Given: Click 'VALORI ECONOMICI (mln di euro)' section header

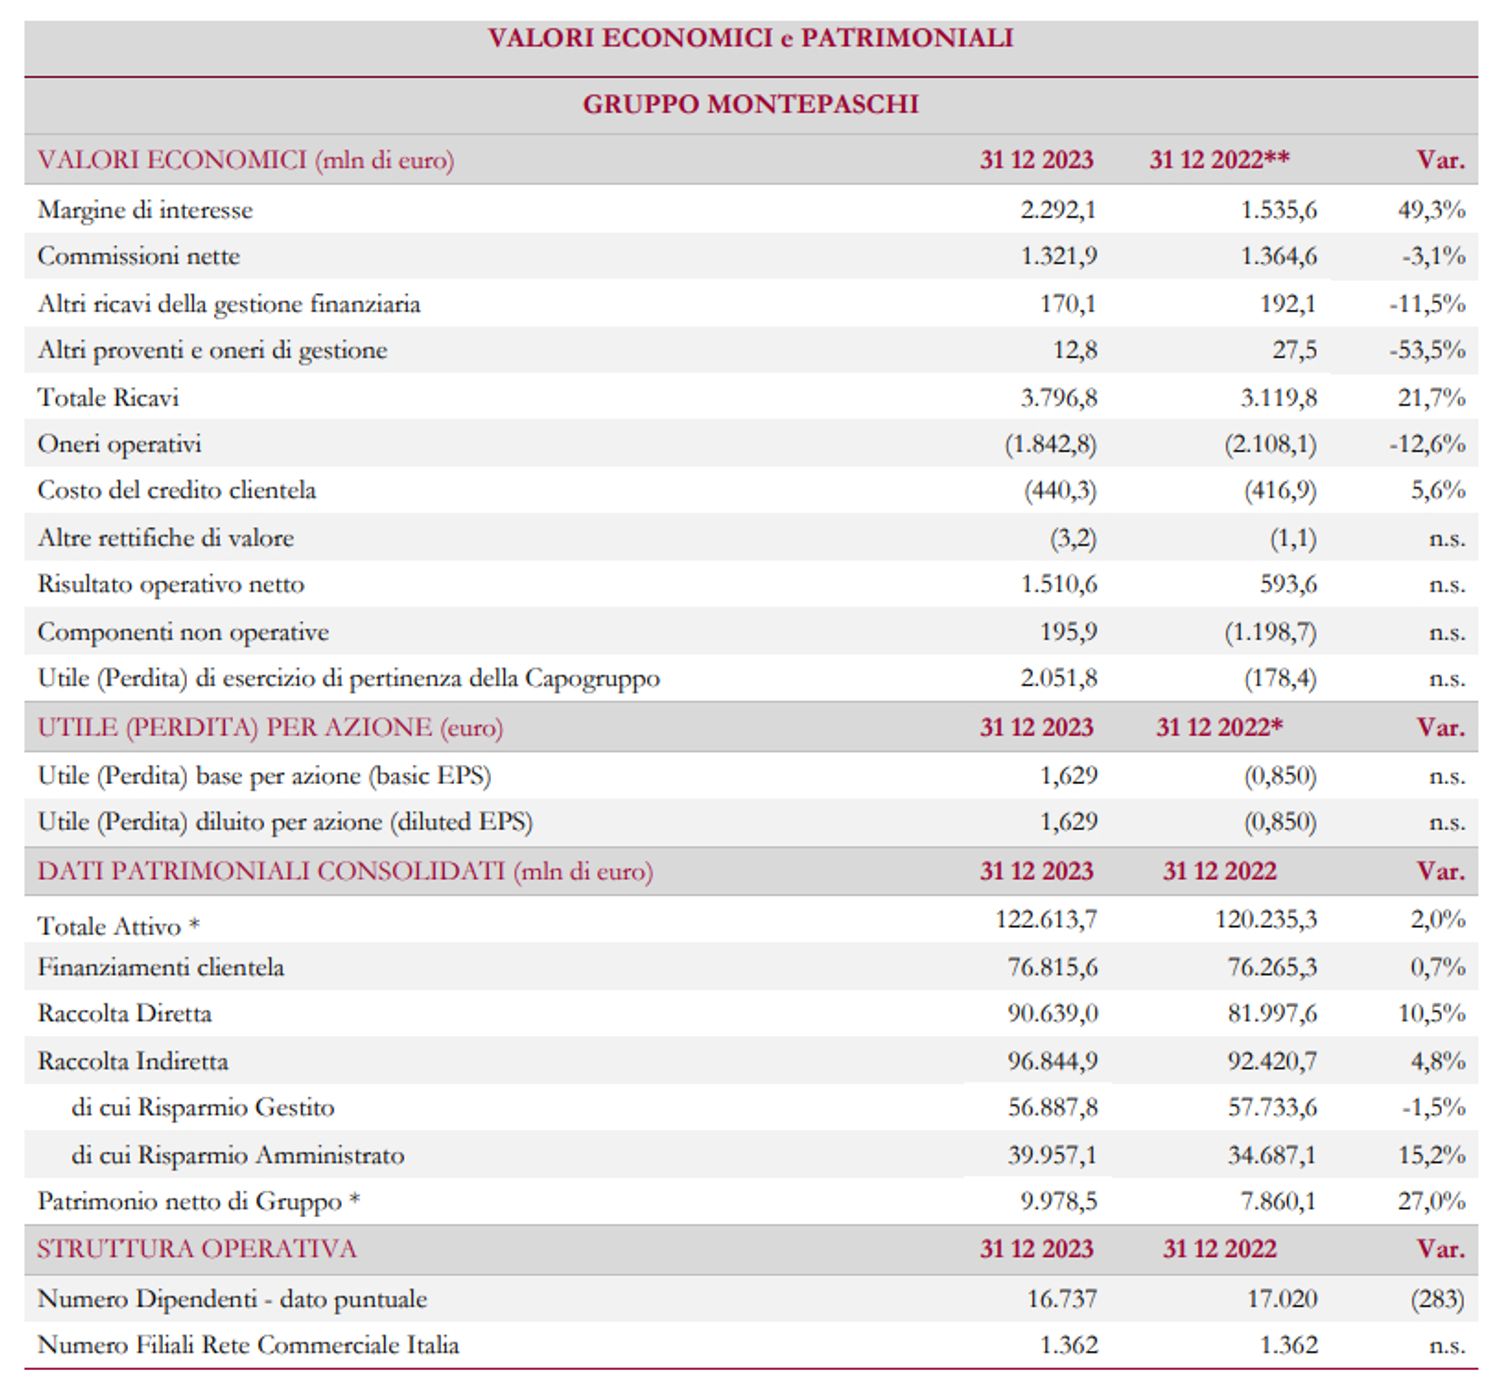Looking at the screenshot, I should click(246, 160).
